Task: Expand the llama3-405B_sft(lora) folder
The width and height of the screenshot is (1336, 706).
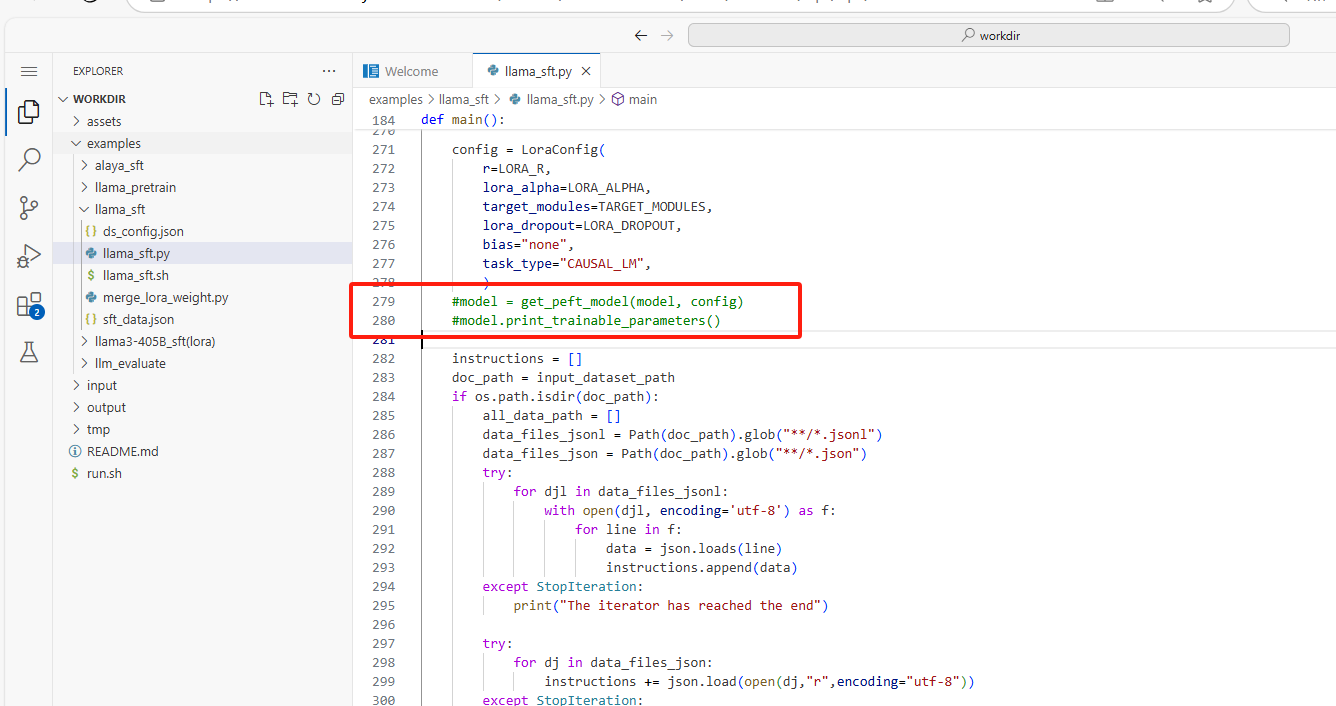Action: [154, 341]
